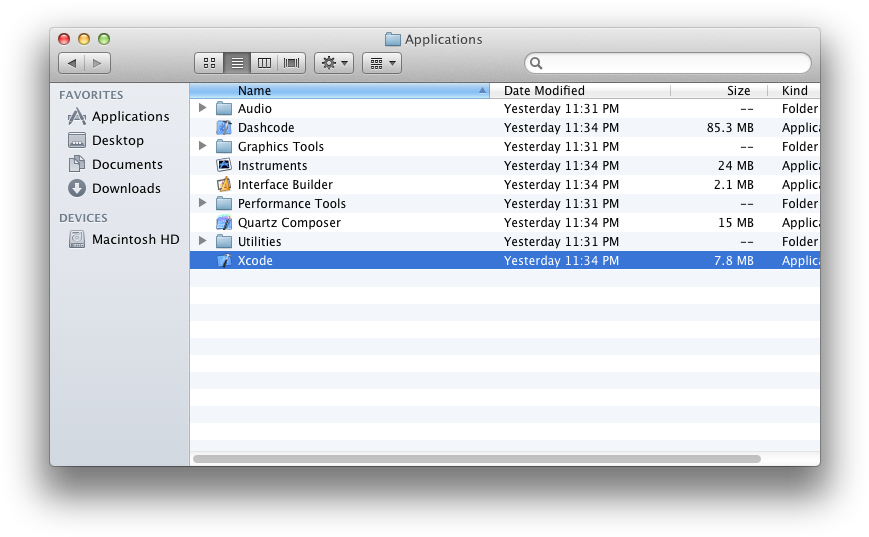Screen dimensions: 869x537
Task: Zoom the window with green button
Action: [x=104, y=39]
